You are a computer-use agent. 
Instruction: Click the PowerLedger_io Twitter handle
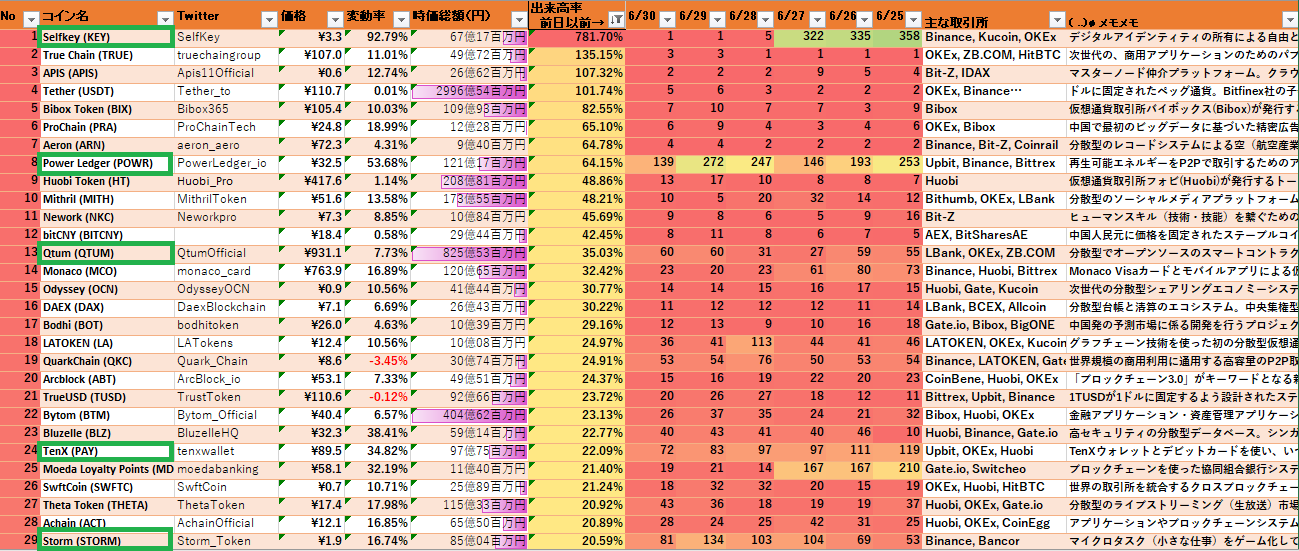(x=222, y=163)
